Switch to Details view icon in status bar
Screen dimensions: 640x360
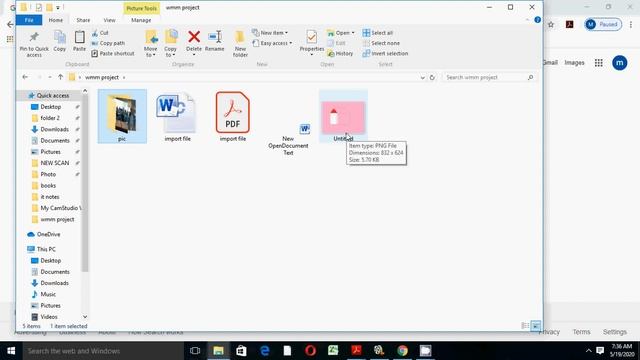(x=525, y=326)
